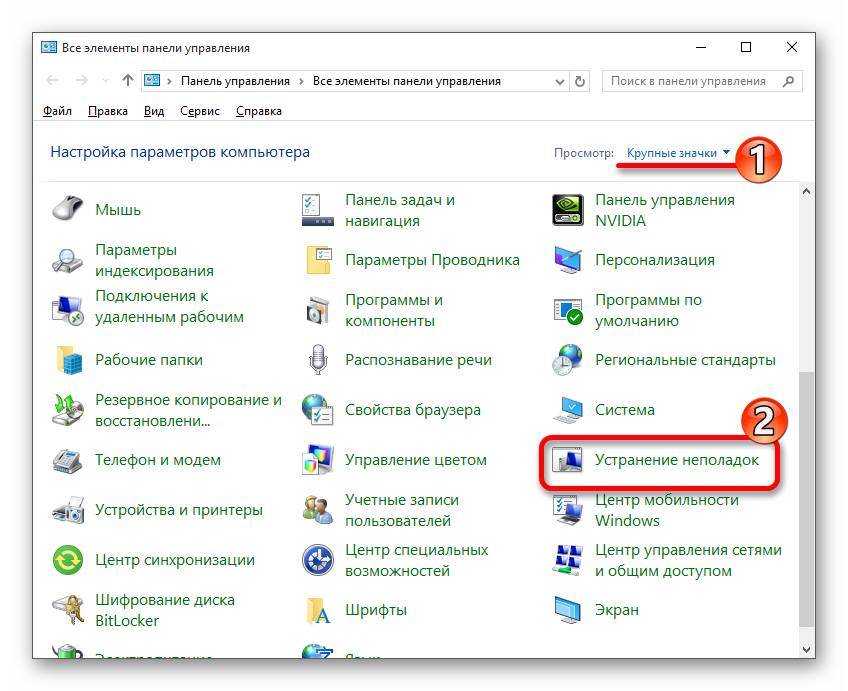848x691 pixels.
Task: Click the vertical scrollbar thumb
Action: [x=807, y=500]
